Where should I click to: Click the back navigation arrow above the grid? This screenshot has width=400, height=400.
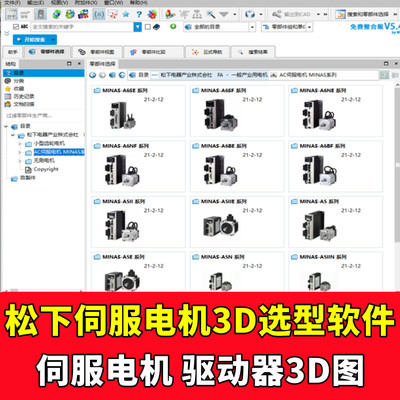[x=92, y=75]
